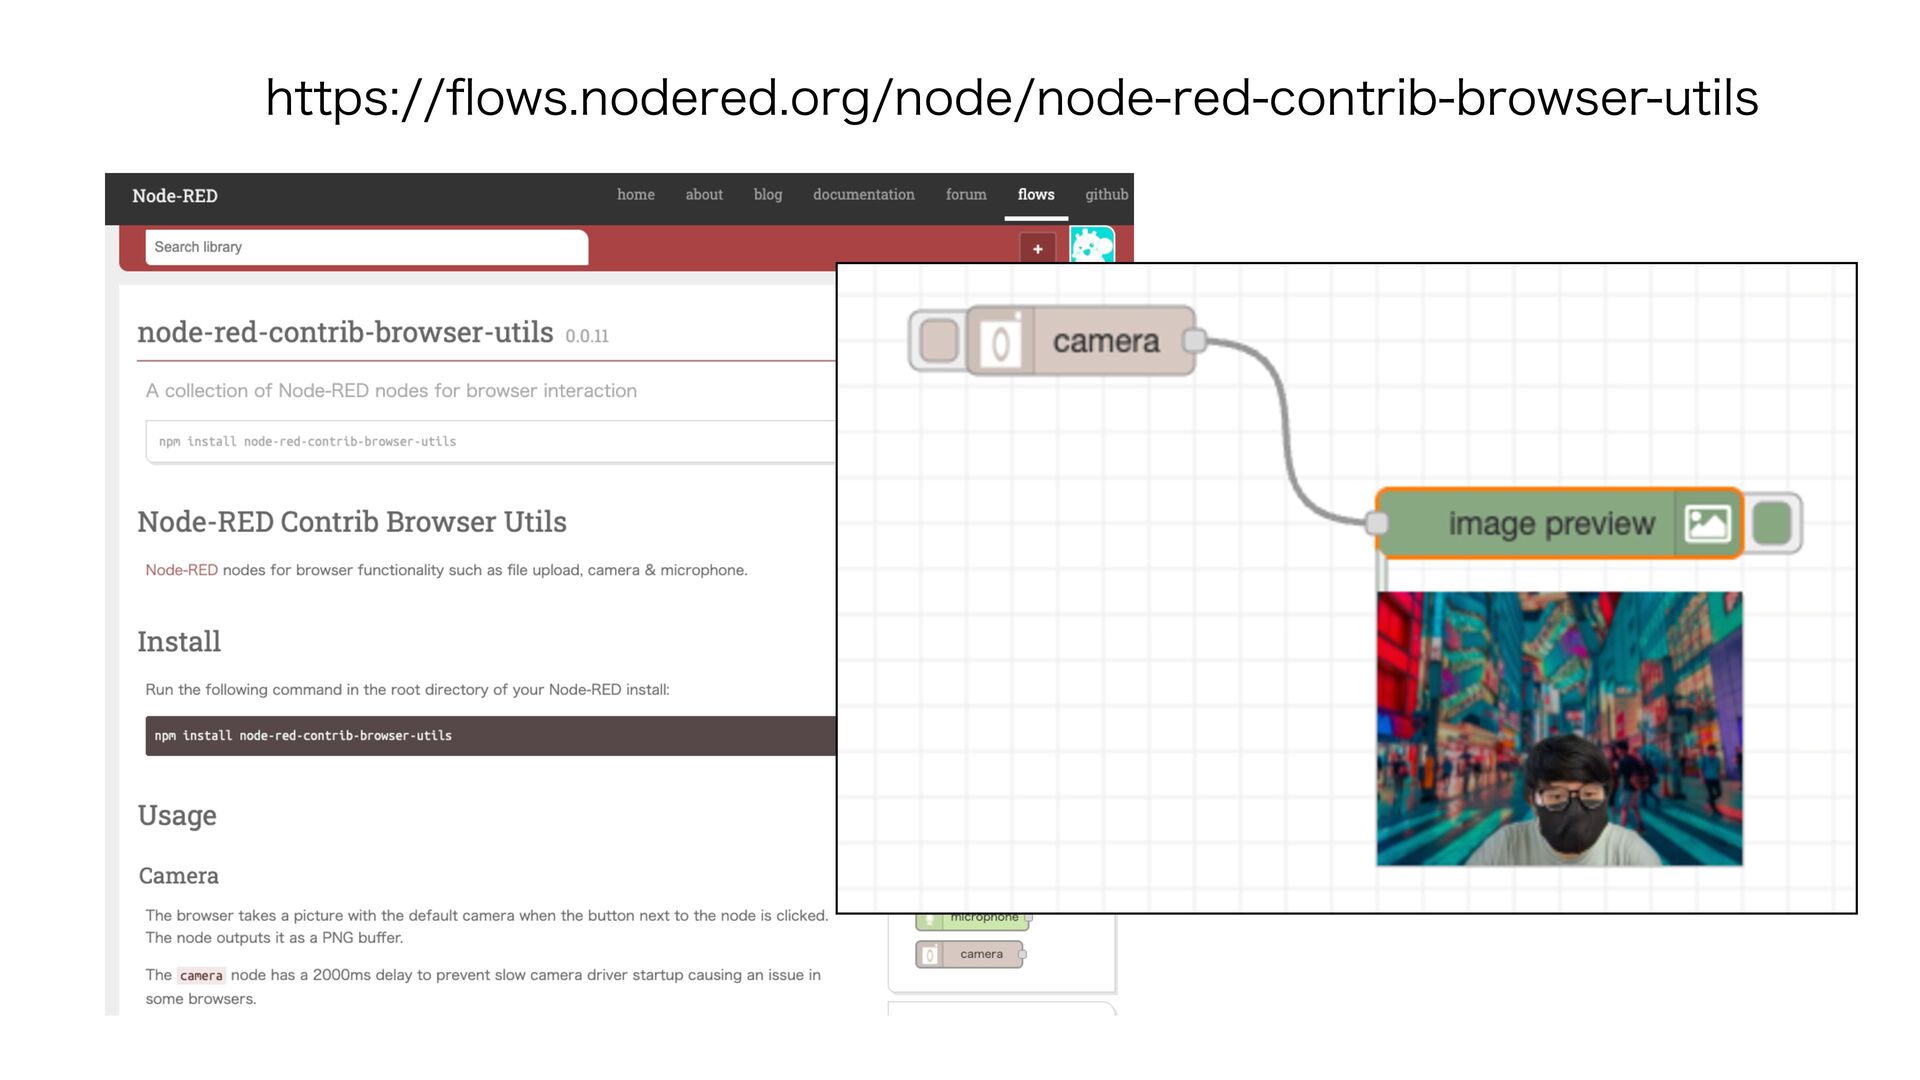The image size is (1920, 1080).
Task: Click the webcam preview image thumbnail
Action: (x=1559, y=728)
